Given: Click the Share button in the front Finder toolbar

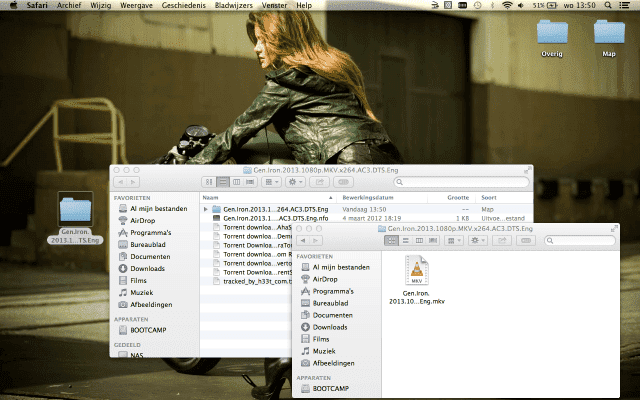Looking at the screenshot, I should coord(503,240).
